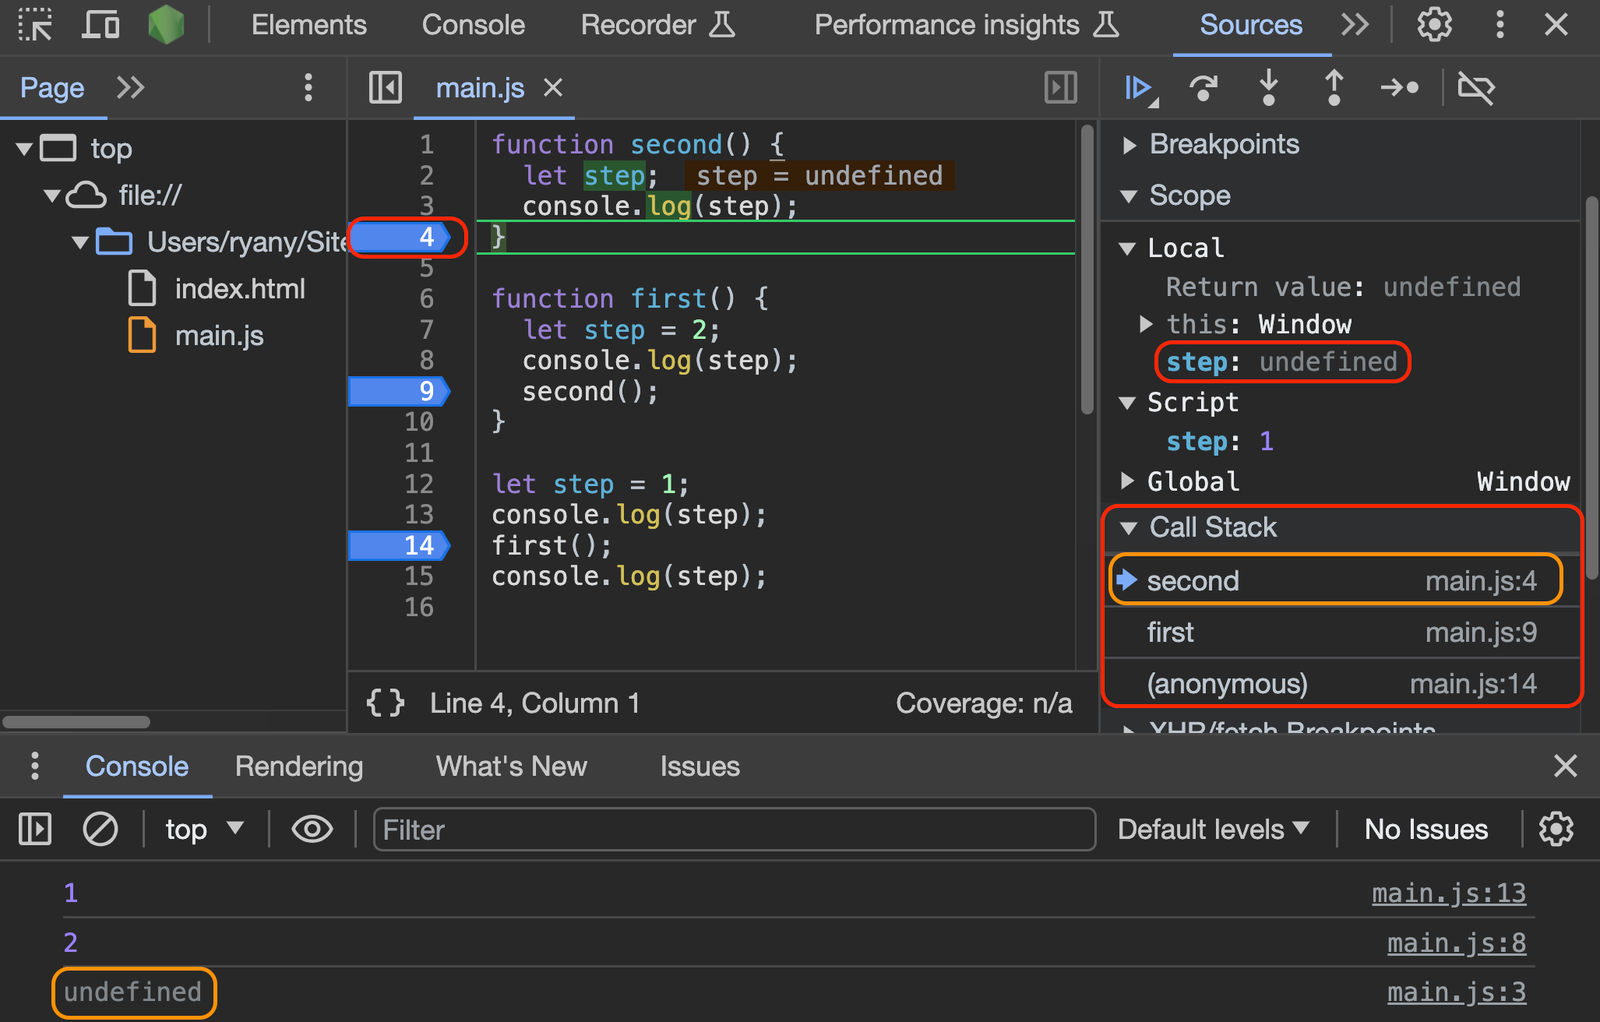
Task: Clear the console
Action: (100, 829)
